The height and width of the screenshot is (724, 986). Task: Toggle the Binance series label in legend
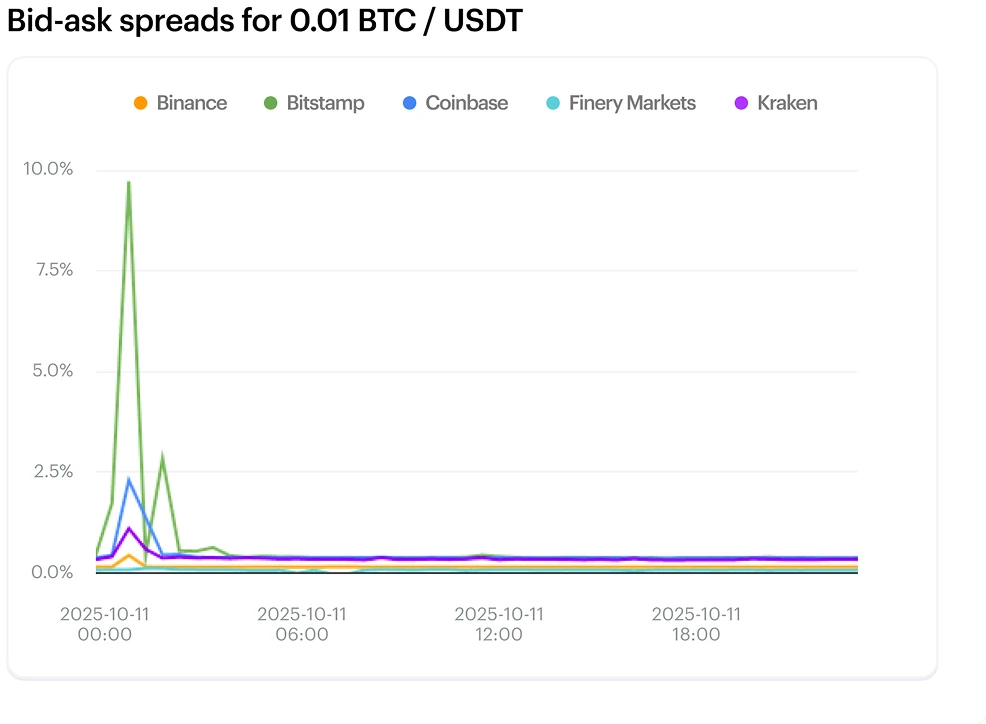tap(191, 103)
